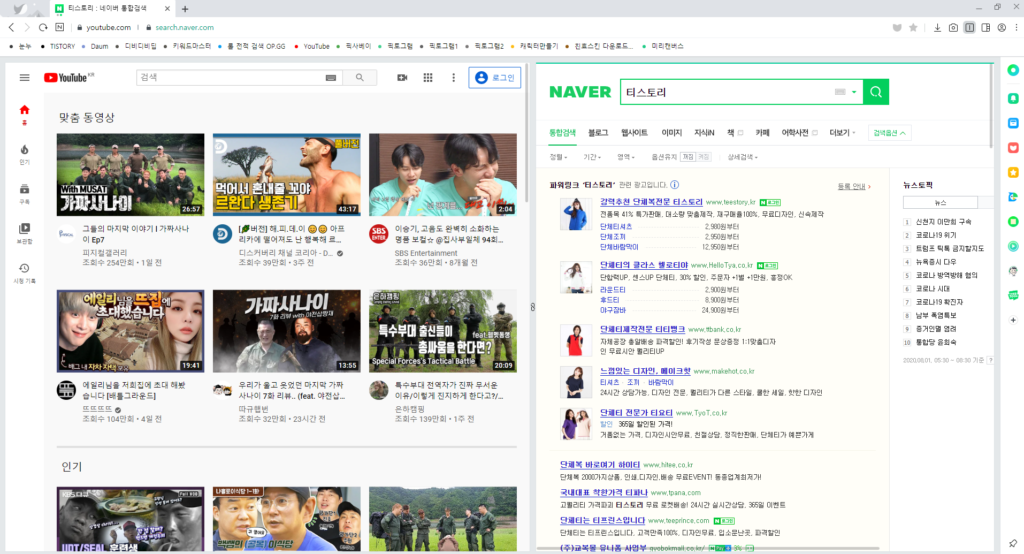This screenshot has height=554, width=1024.
Task: Toggle dual tab split-view icon
Action: click(x=970, y=27)
